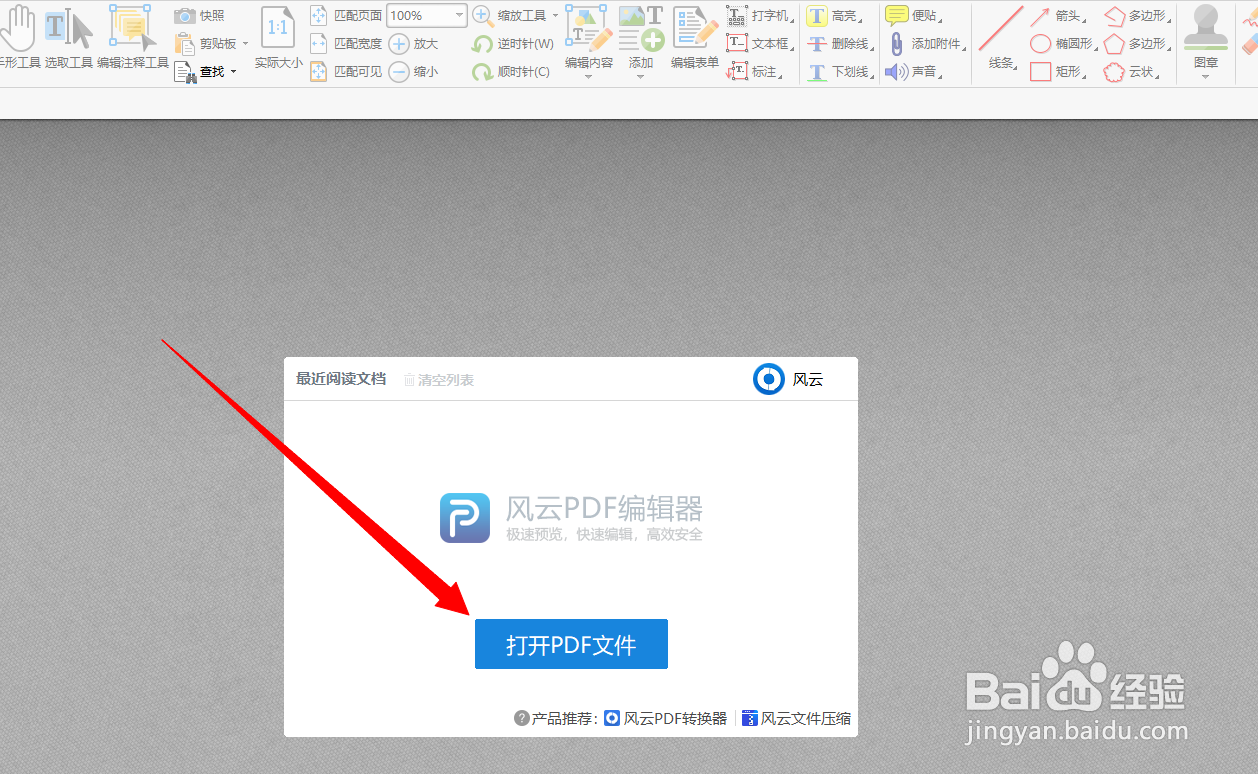Expand the 查找 dropdown arrow

pyautogui.click(x=233, y=72)
